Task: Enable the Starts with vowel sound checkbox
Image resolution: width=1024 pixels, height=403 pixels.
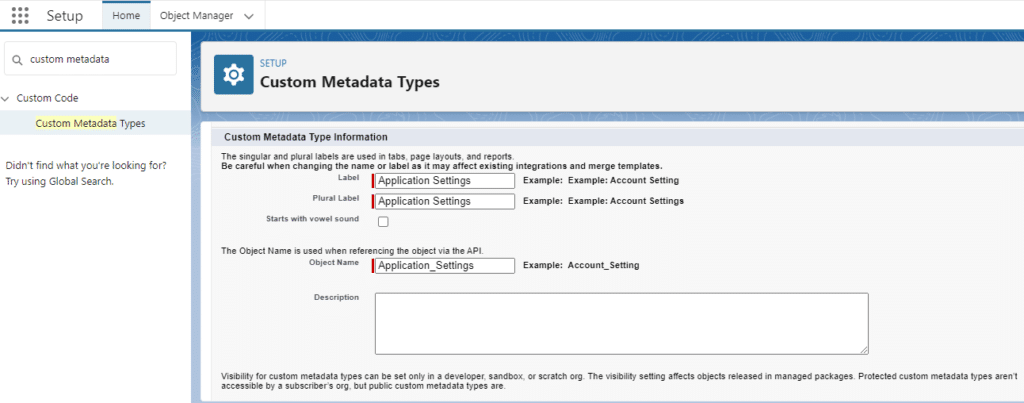Action: tap(382, 222)
